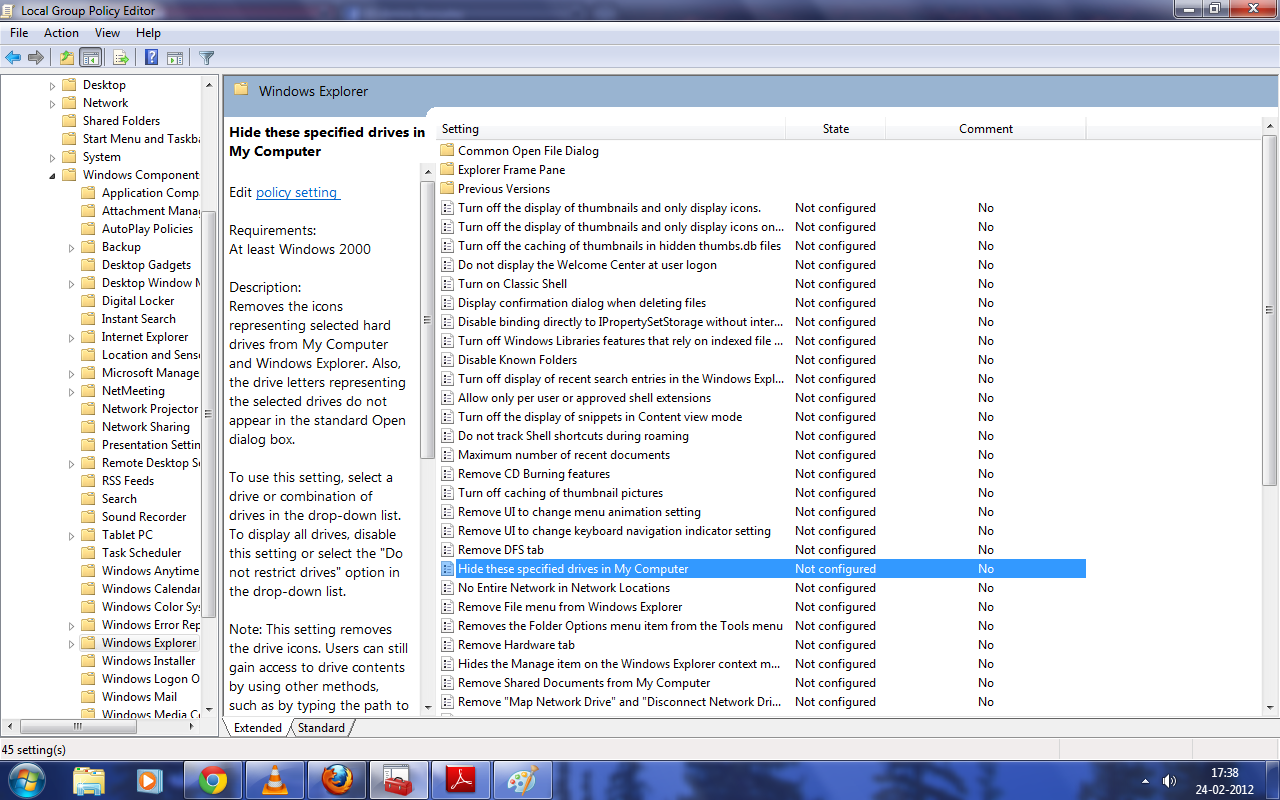This screenshot has height=800, width=1280.
Task: Show hidden tray icons with the arrow
Action: click(1145, 780)
